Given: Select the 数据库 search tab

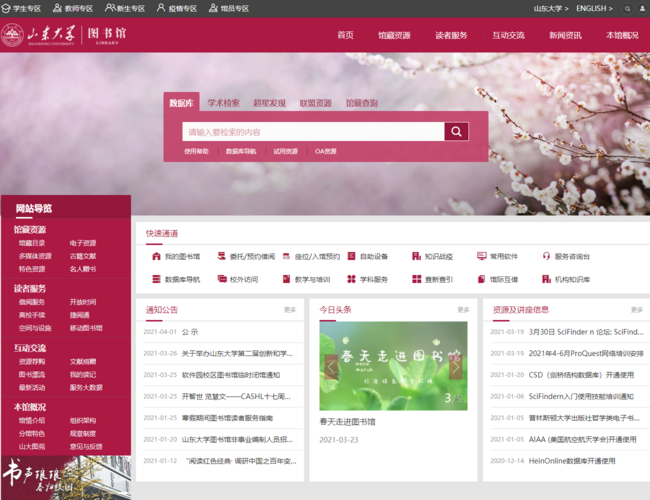Looking at the screenshot, I should 182,102.
